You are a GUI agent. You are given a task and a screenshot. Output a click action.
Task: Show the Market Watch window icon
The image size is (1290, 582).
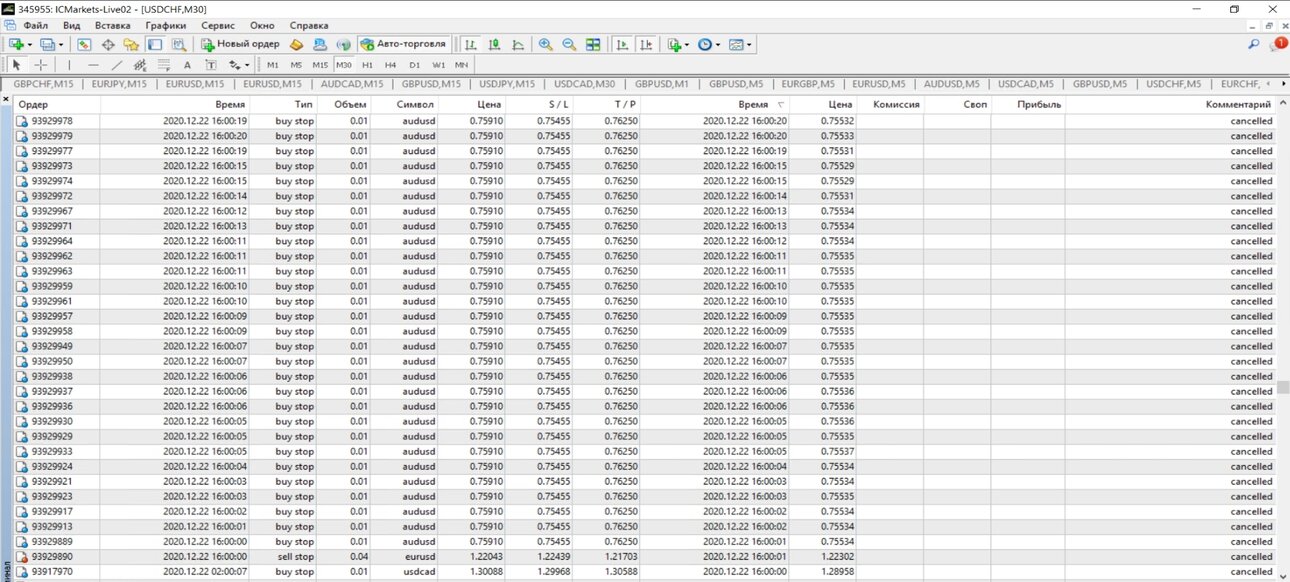[84, 44]
